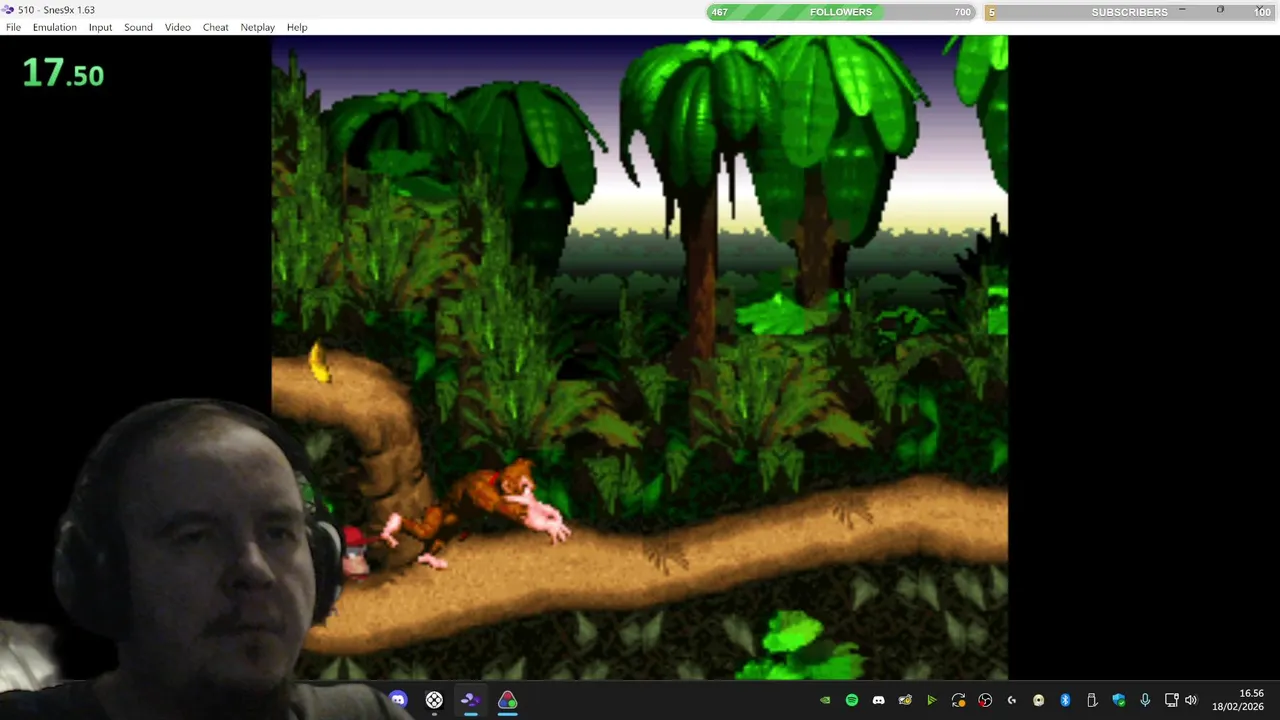
Task: Open the File menu
Action: (x=13, y=27)
